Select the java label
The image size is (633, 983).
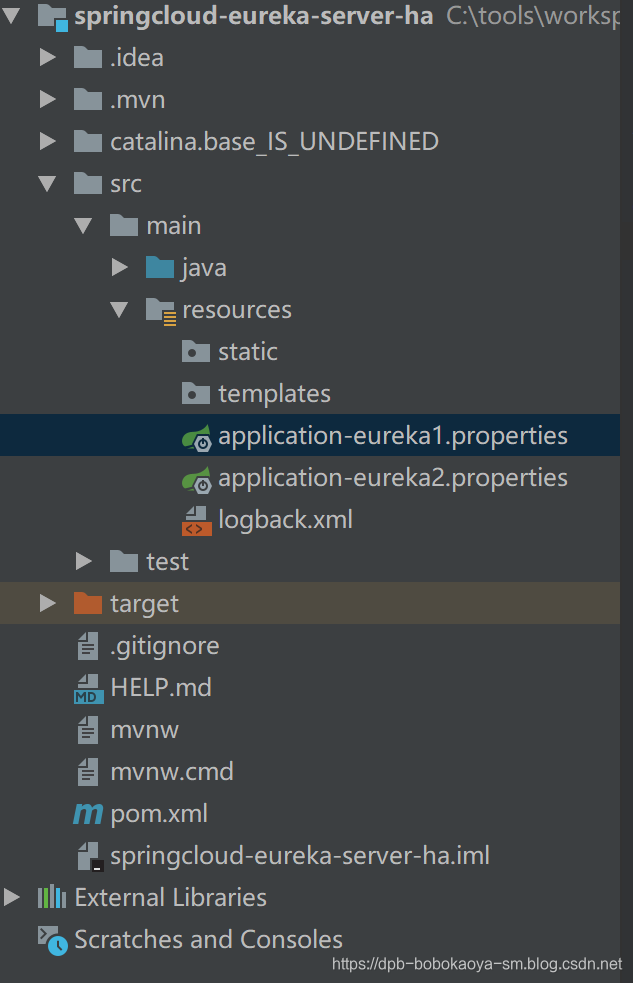204,268
